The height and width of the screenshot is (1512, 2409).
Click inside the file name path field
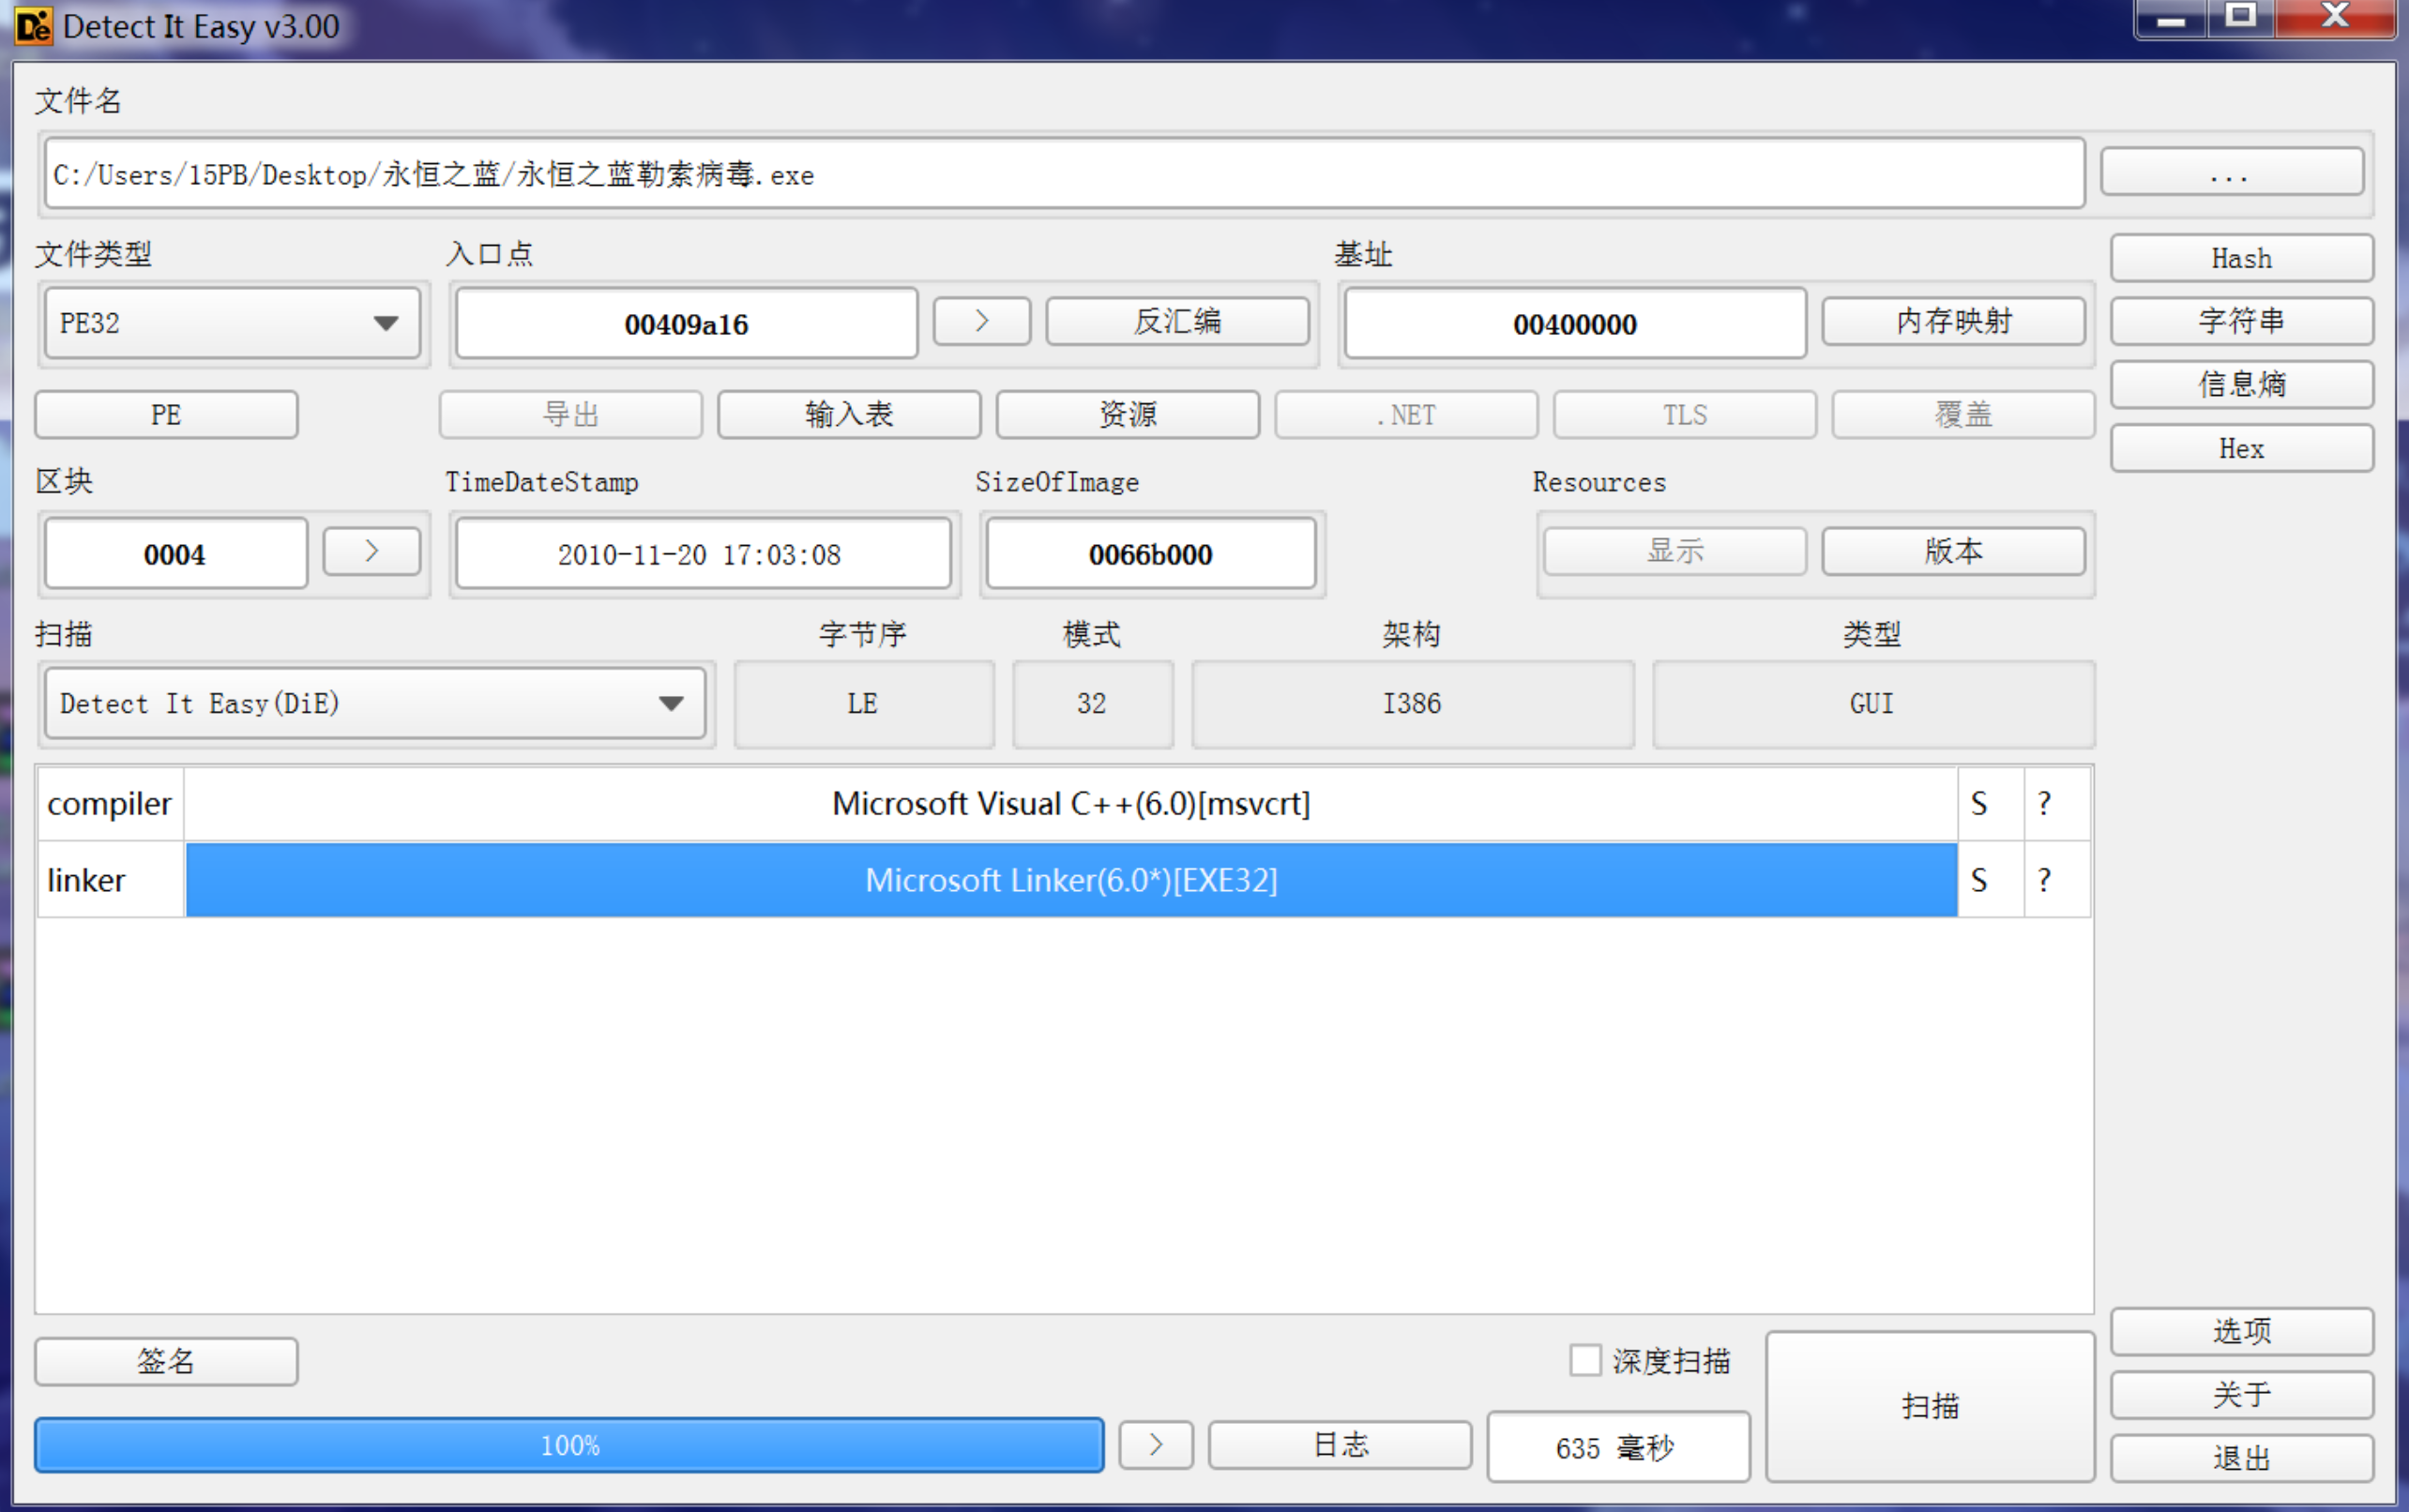1063,175
